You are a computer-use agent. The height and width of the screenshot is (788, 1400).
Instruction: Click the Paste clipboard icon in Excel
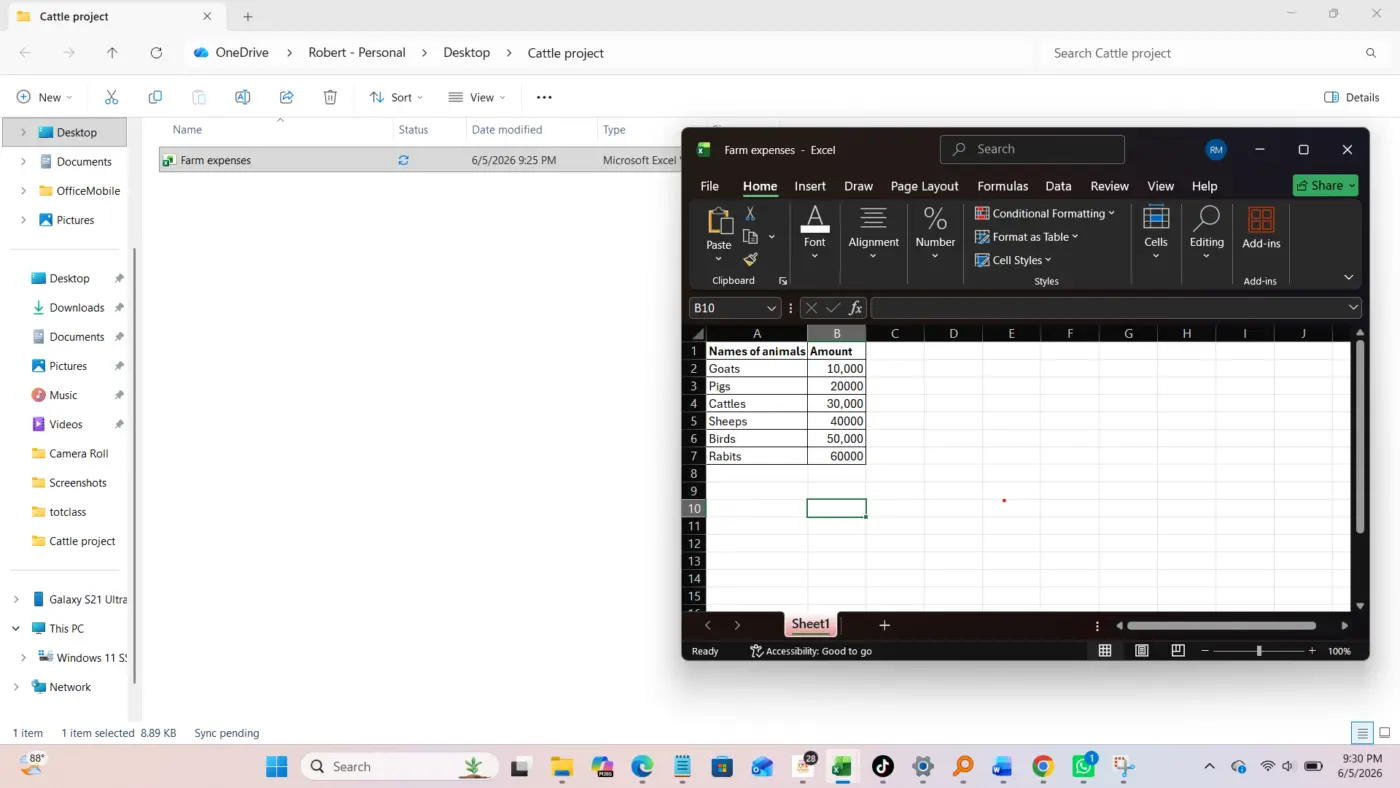coord(719,221)
